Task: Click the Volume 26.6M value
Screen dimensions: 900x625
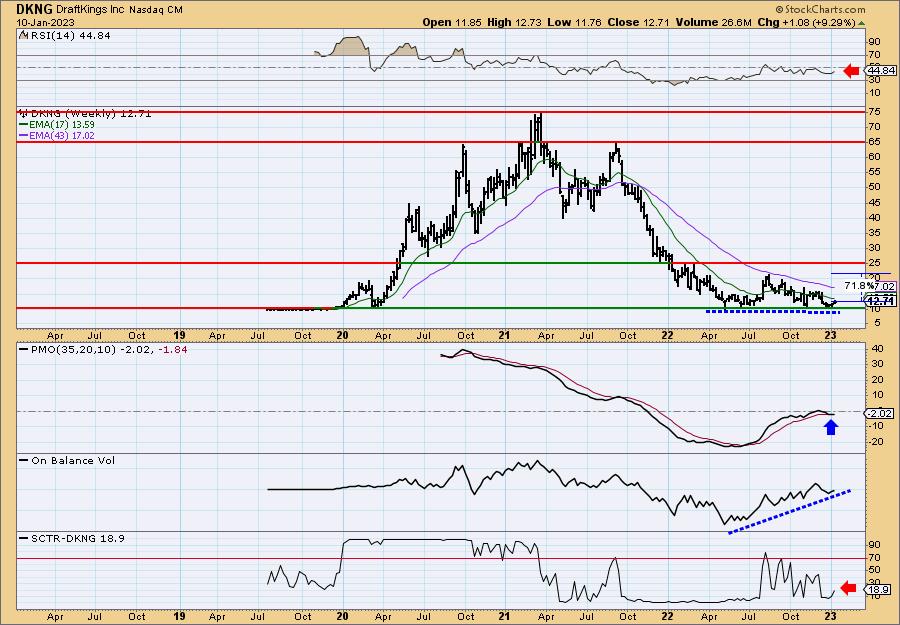Action: tap(713, 22)
